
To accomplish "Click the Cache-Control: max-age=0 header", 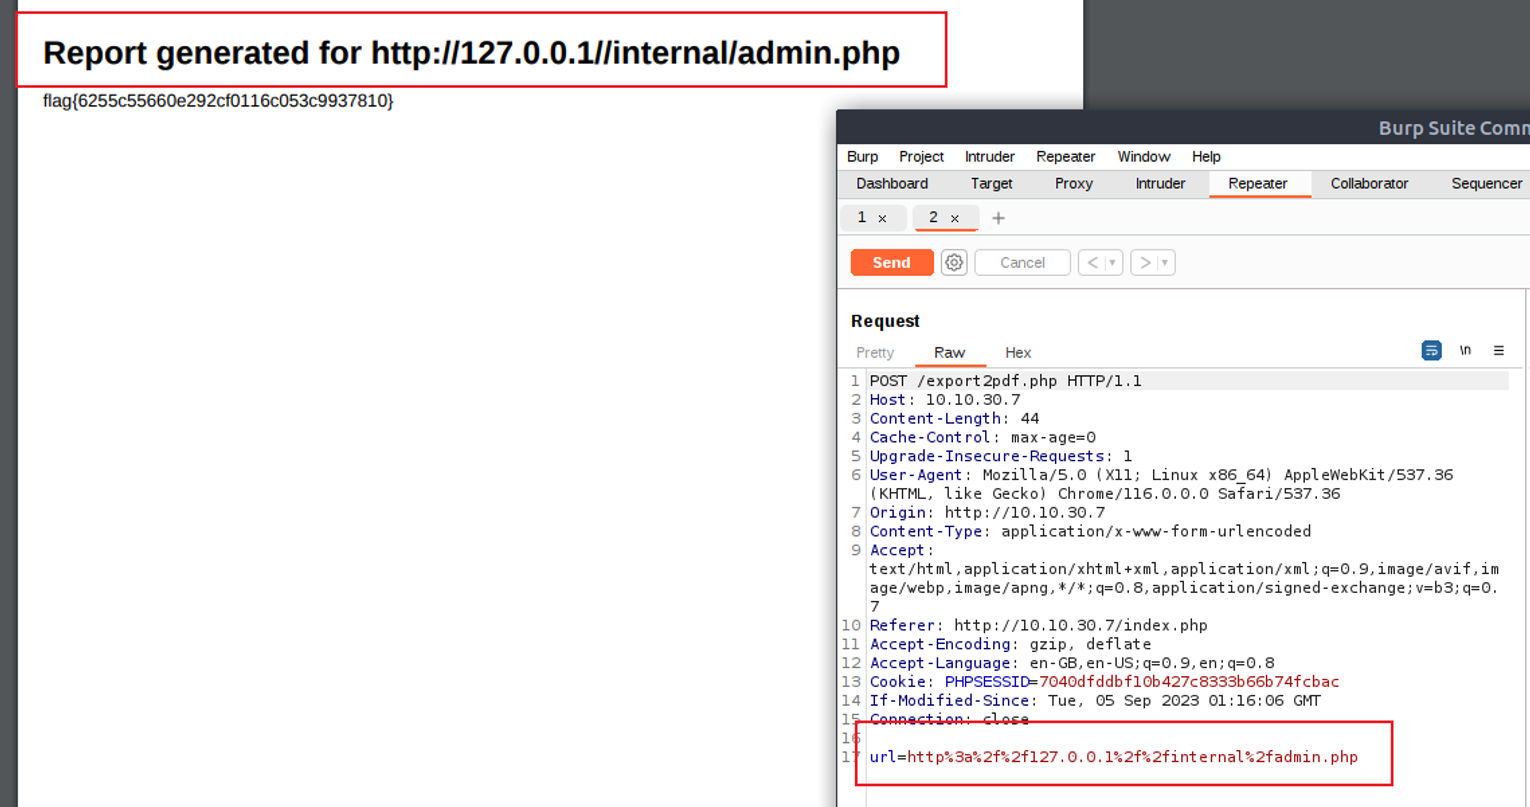I will point(982,438).
